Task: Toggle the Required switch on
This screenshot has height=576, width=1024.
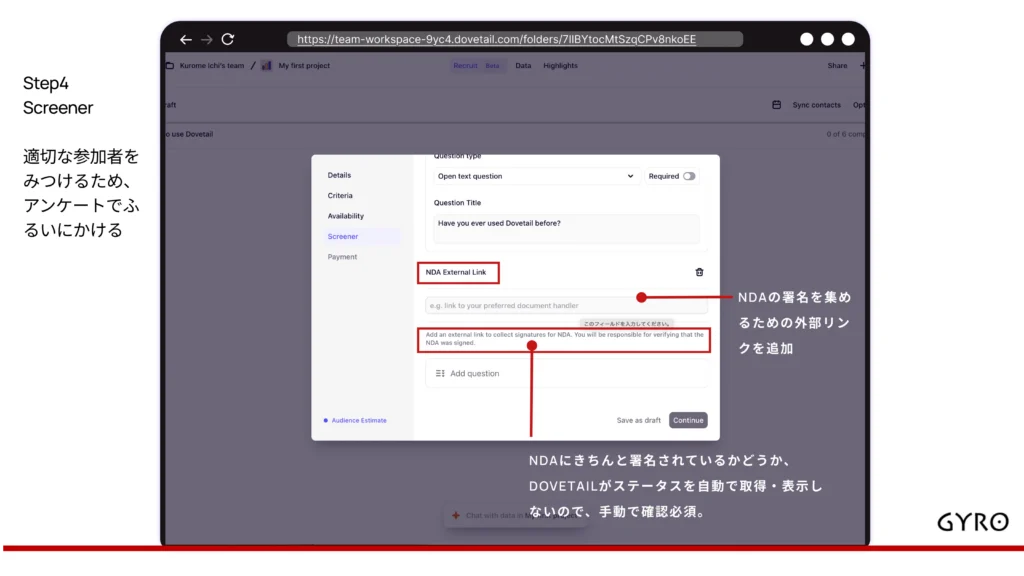Action: coord(689,176)
